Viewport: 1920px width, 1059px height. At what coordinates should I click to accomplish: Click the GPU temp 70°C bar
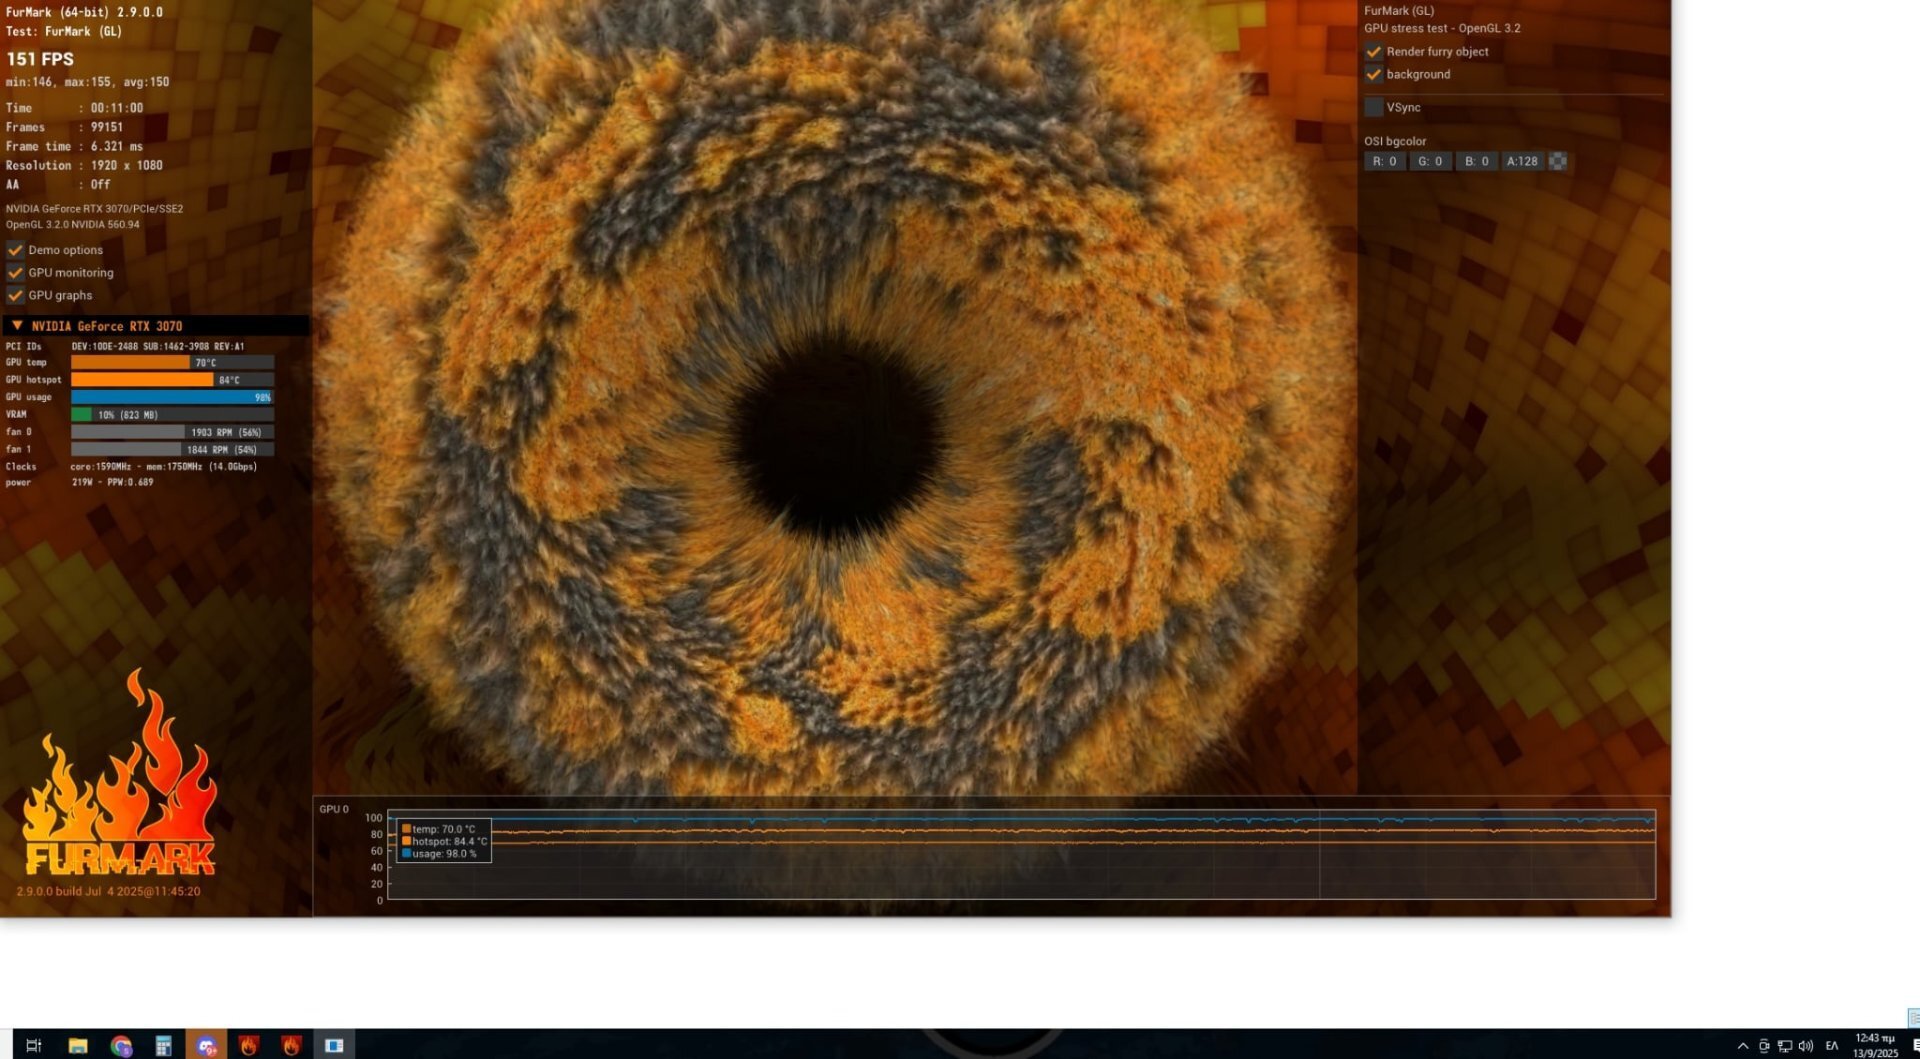(x=172, y=363)
